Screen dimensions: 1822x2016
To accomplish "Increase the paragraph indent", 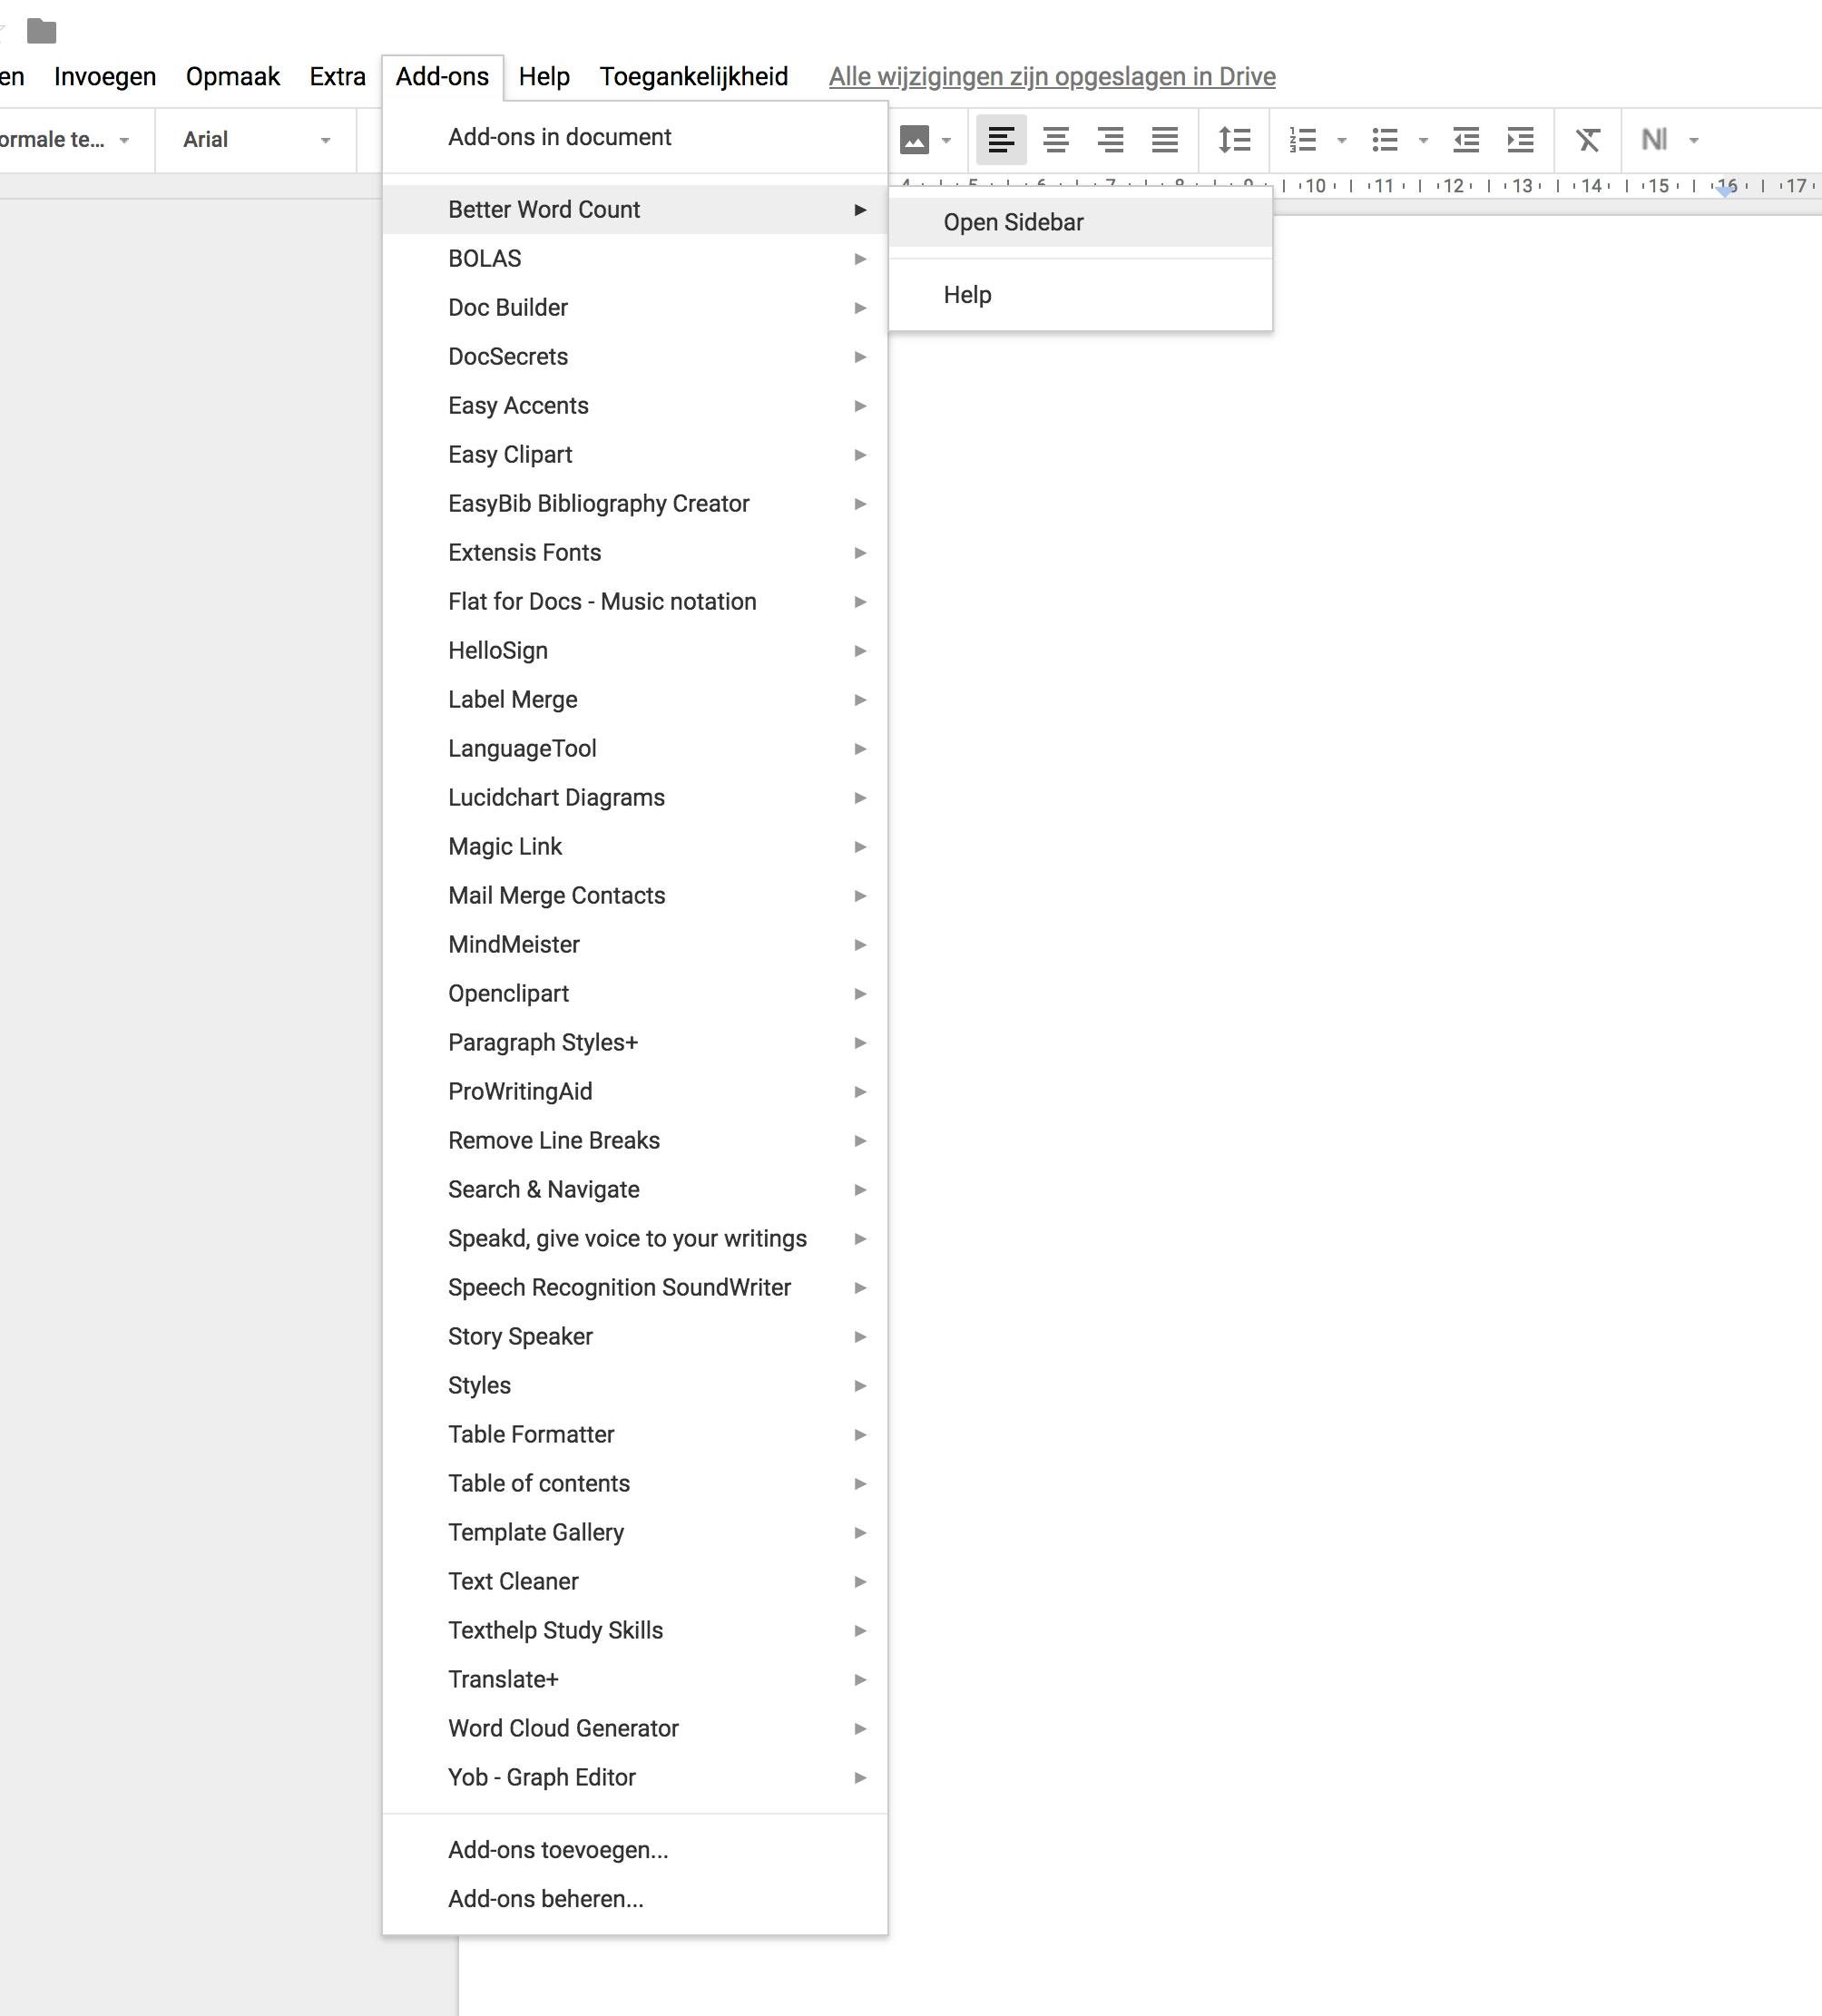I will pyautogui.click(x=1520, y=140).
